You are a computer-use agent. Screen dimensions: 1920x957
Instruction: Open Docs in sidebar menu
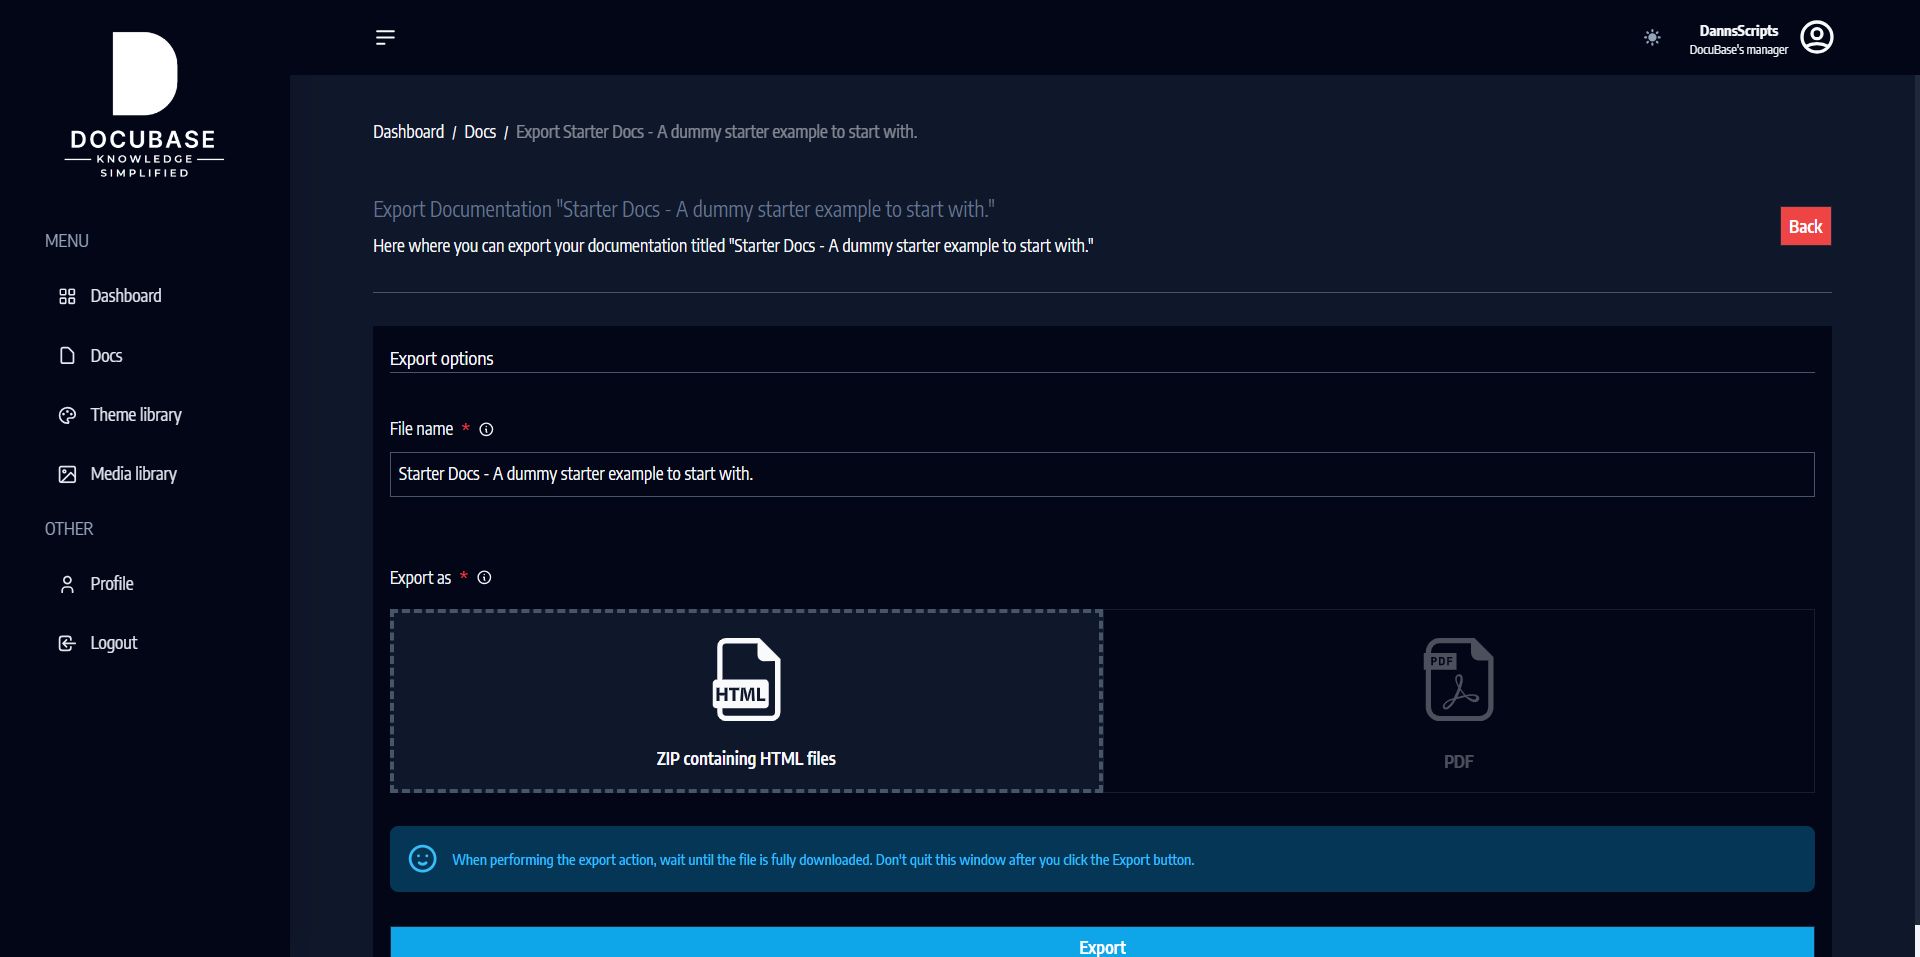point(106,356)
